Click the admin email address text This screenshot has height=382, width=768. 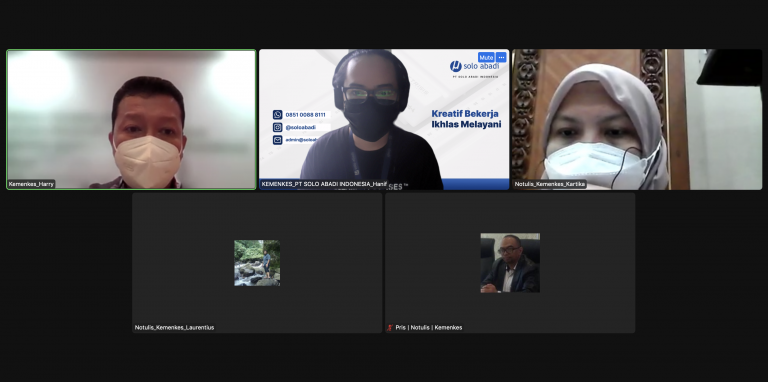click(302, 140)
